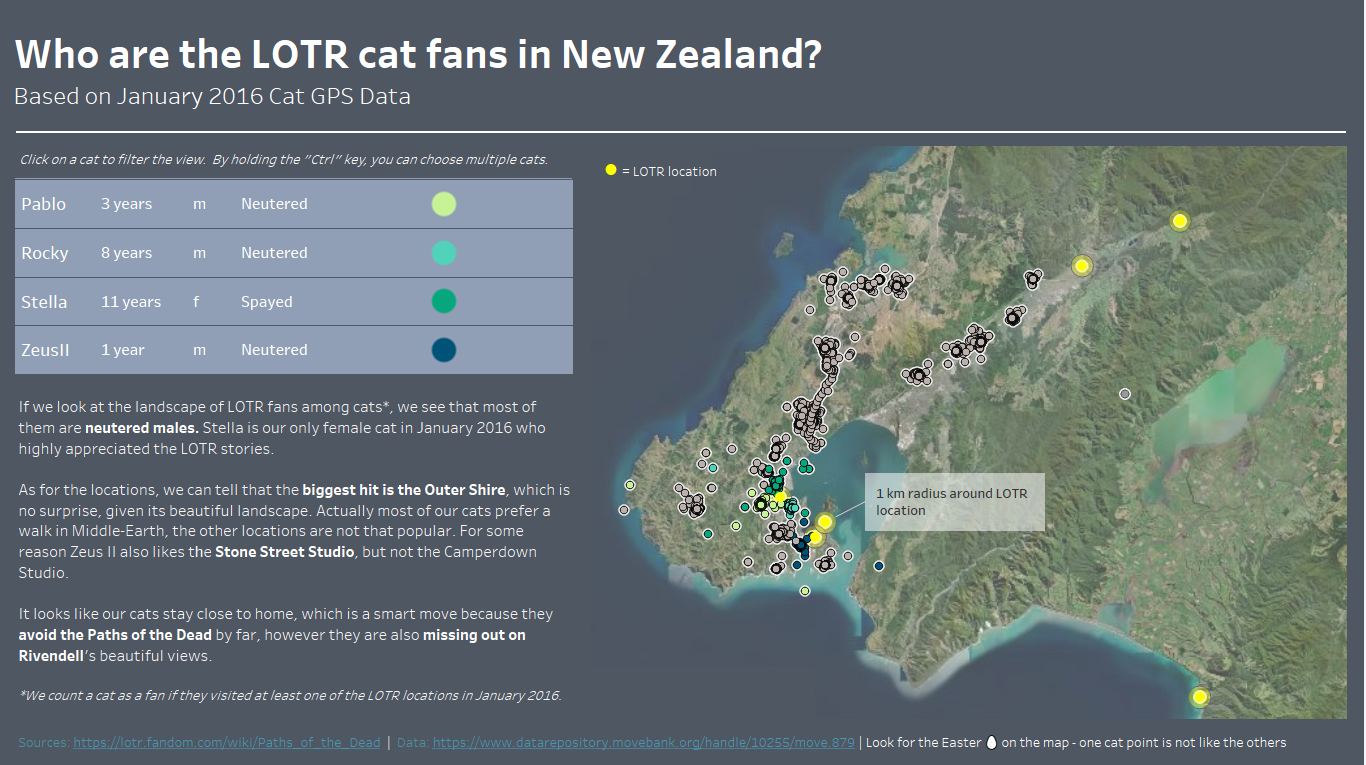
Task: Click the '11 years' age cell
Action: (131, 302)
